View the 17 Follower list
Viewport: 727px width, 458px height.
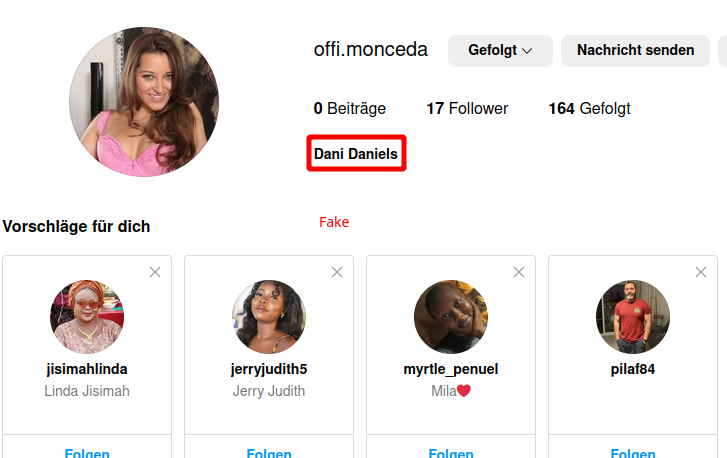pyautogui.click(x=467, y=108)
